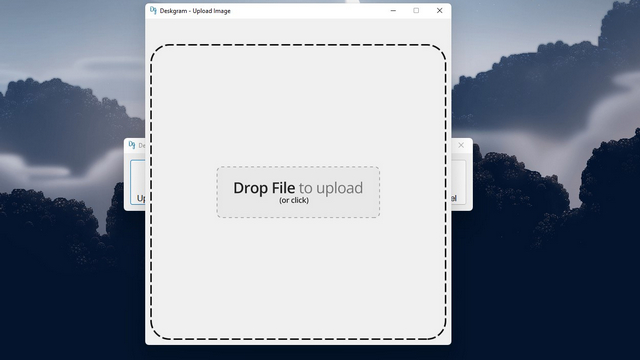Click the Deskgram icon in Upload Image title bar
The height and width of the screenshot is (360, 640).
(x=153, y=10)
